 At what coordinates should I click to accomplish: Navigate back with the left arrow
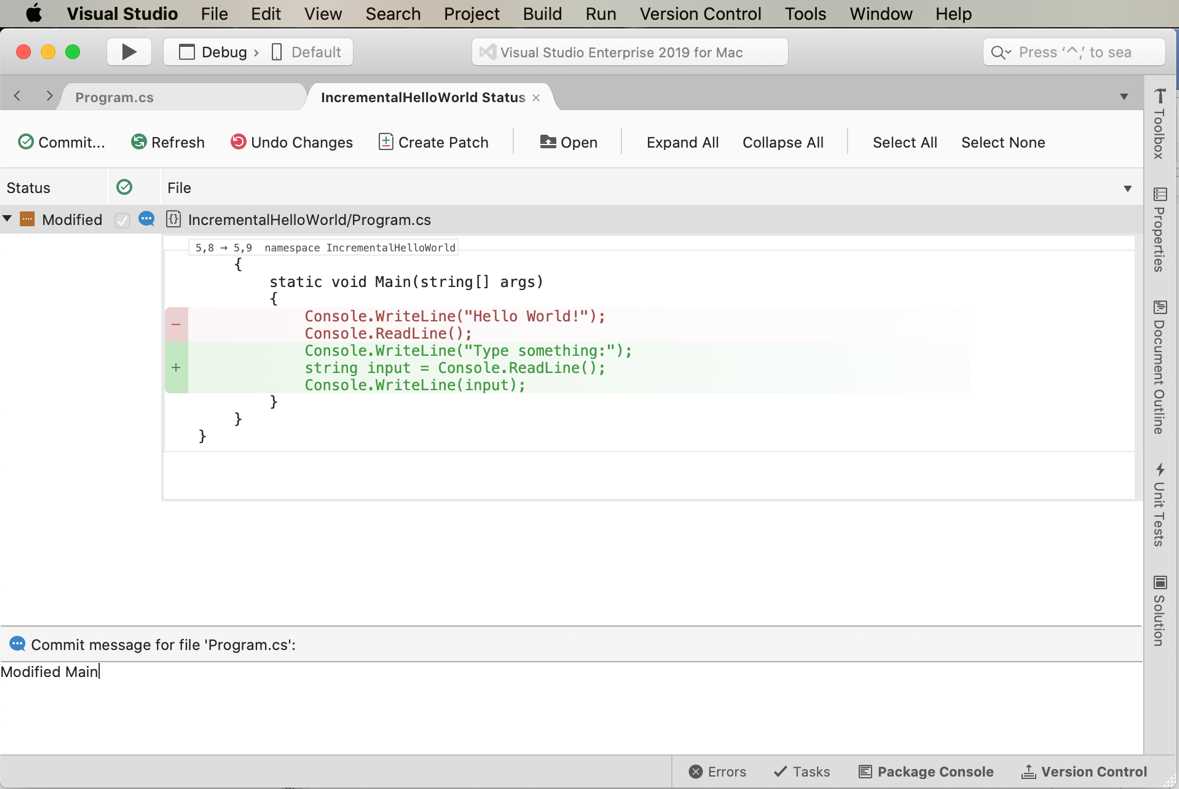(x=17, y=96)
